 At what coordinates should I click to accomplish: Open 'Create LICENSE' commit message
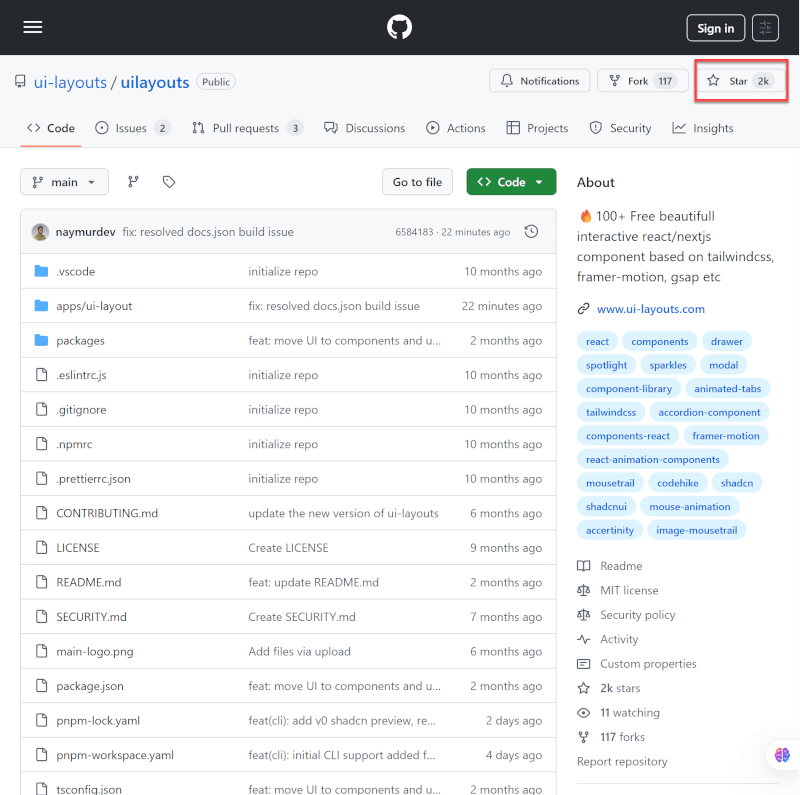click(288, 548)
